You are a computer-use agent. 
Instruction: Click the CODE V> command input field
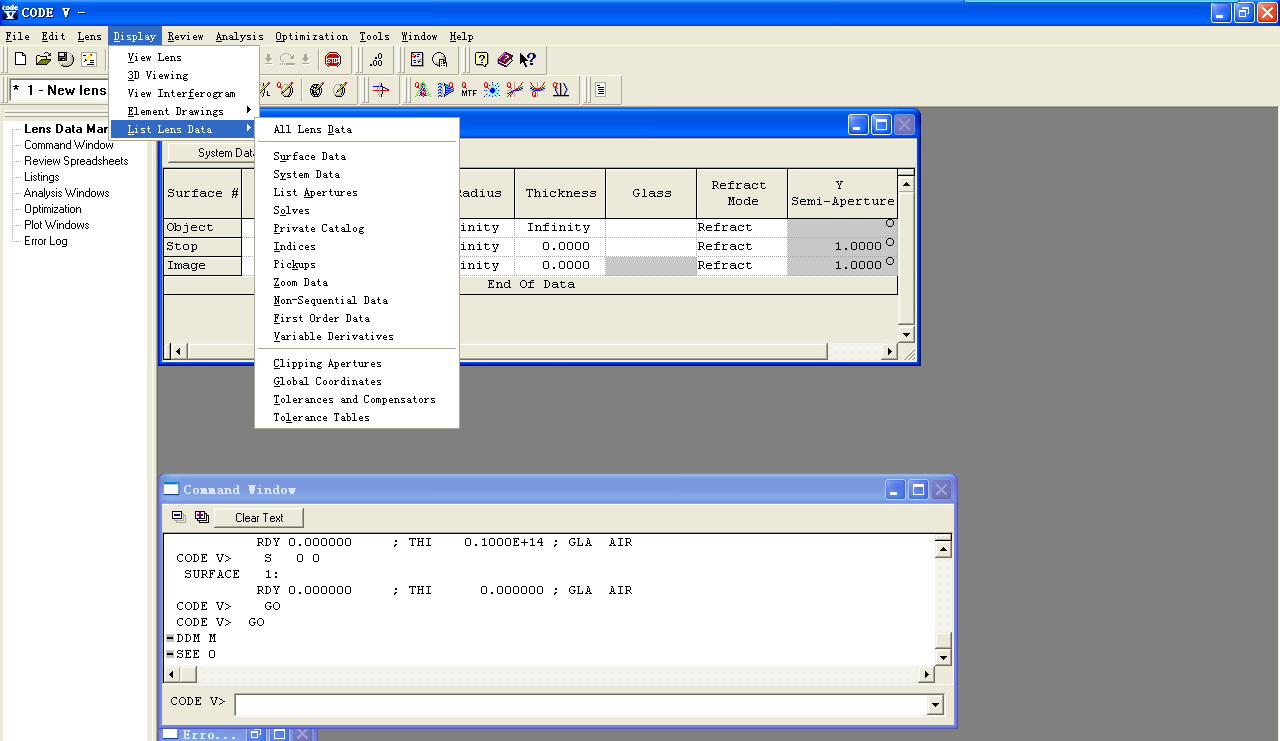point(581,705)
